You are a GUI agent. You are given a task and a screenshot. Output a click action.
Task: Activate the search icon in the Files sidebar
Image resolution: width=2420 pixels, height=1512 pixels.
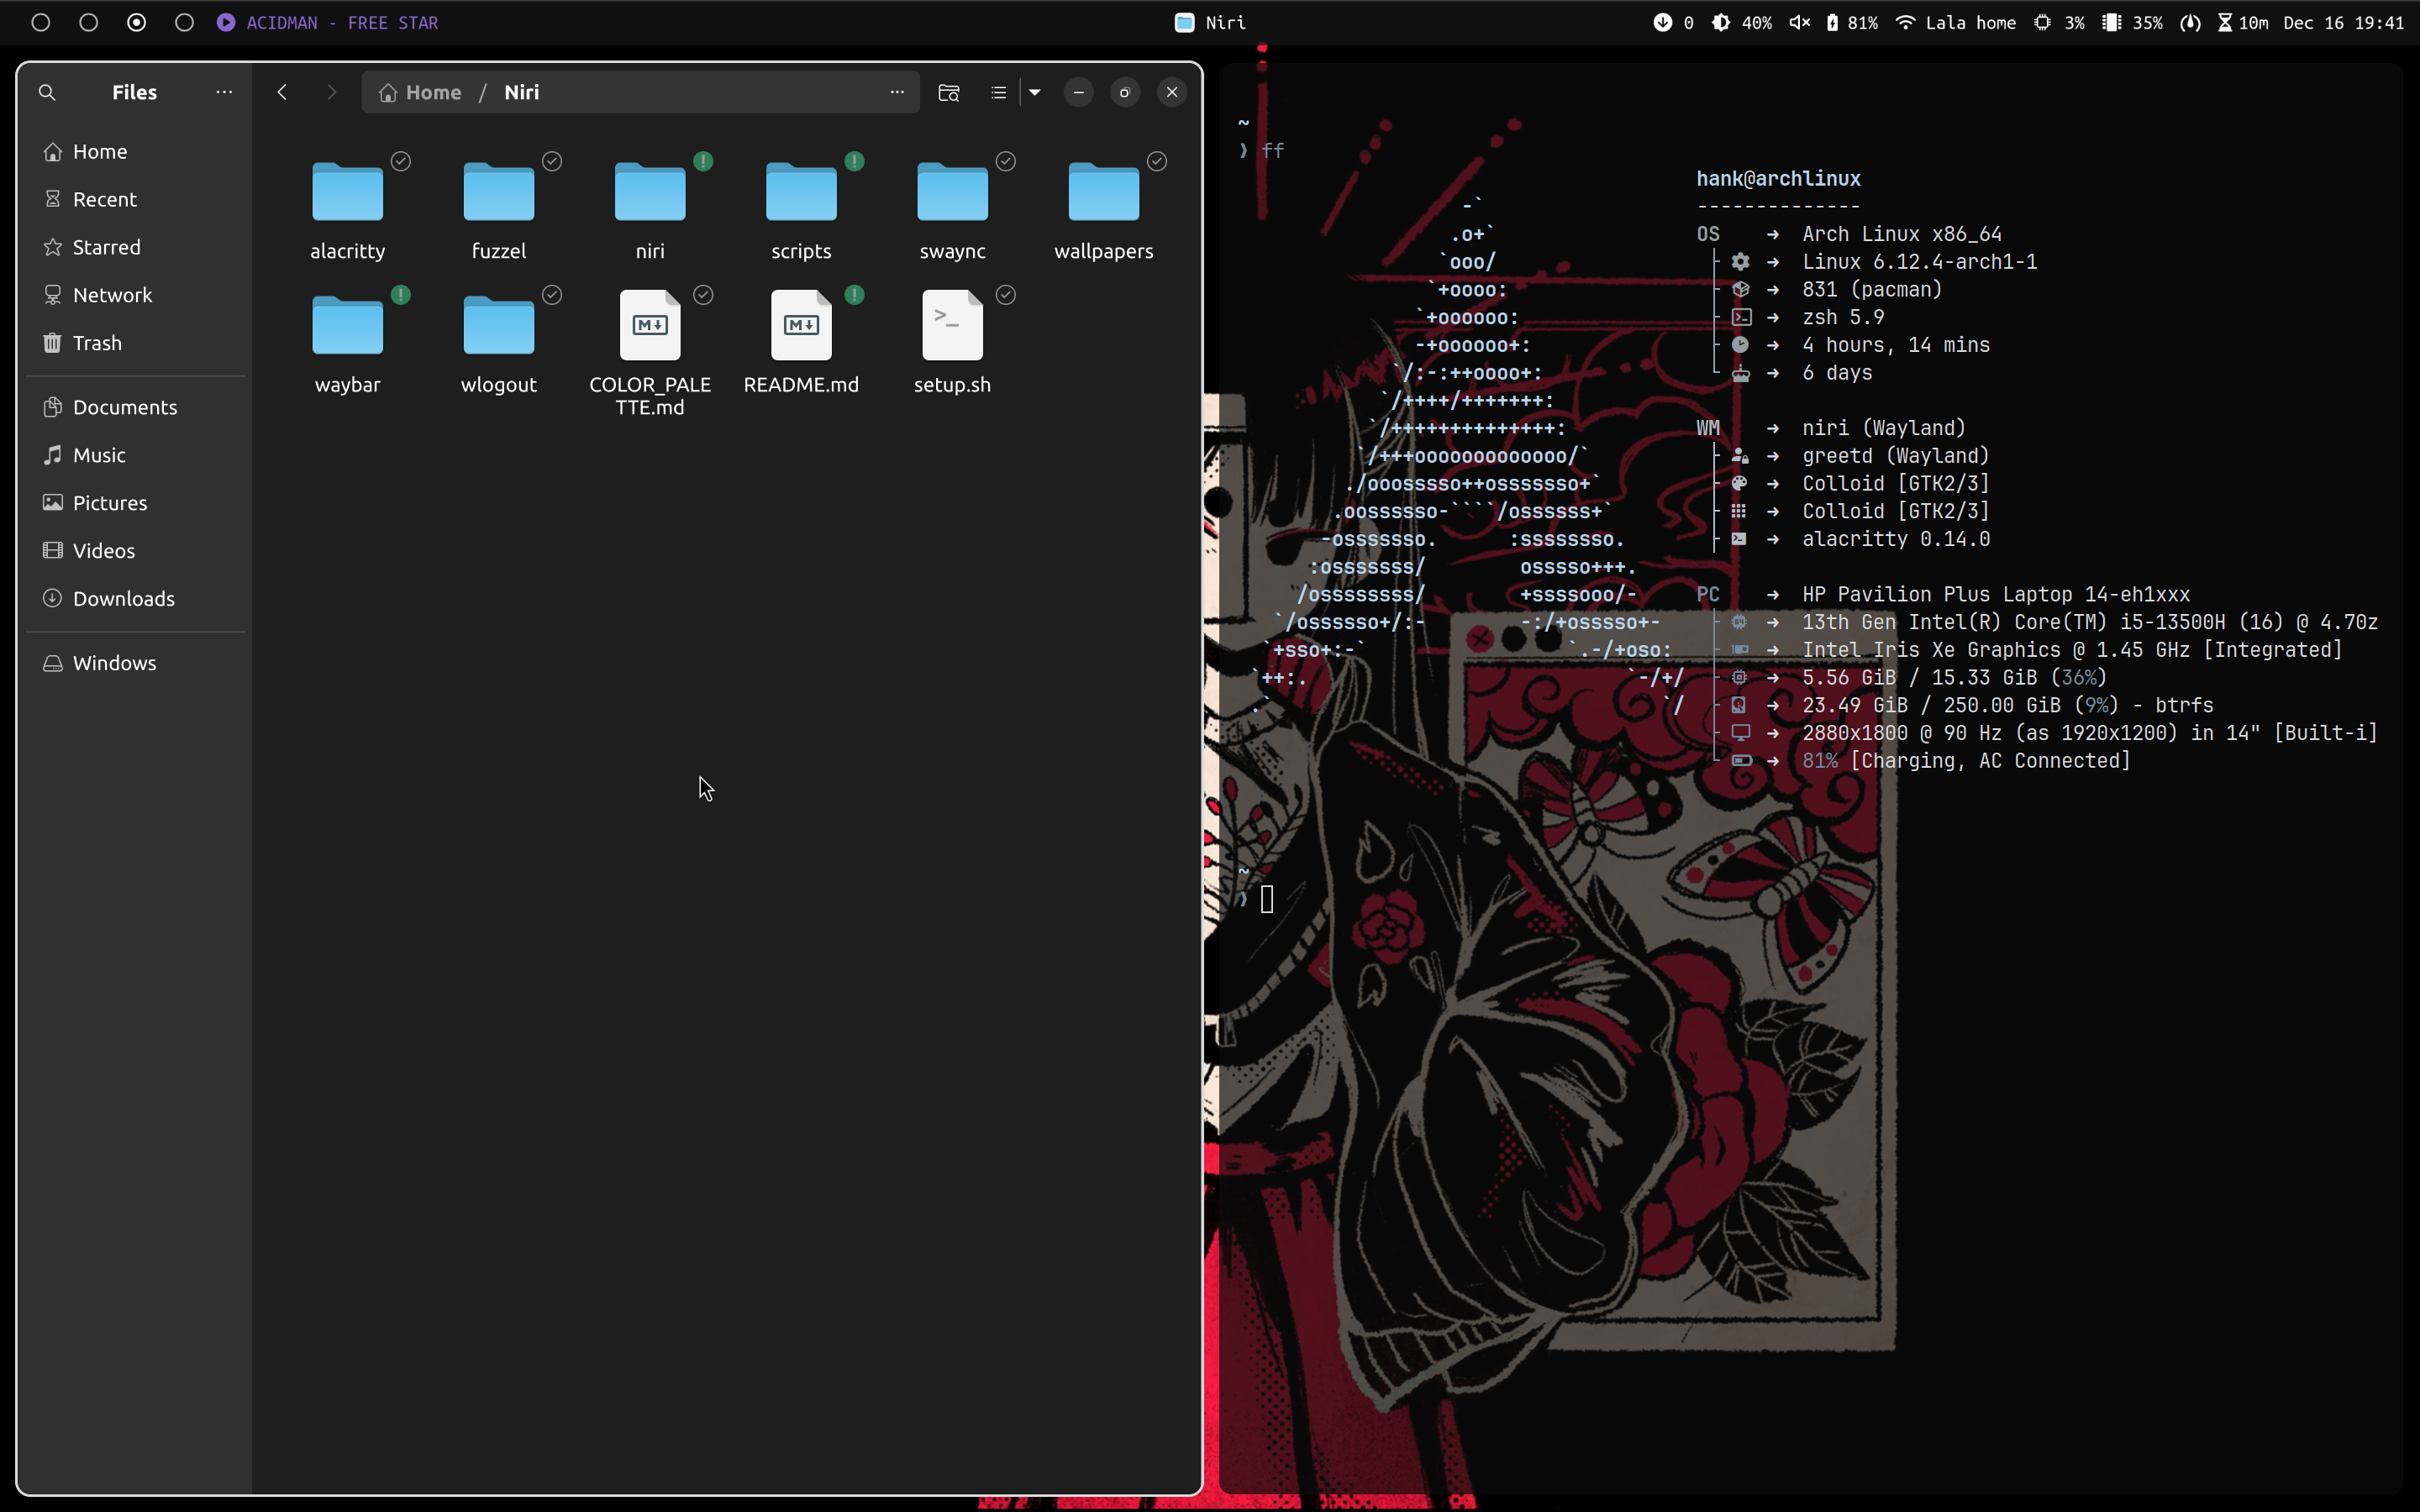pyautogui.click(x=47, y=92)
